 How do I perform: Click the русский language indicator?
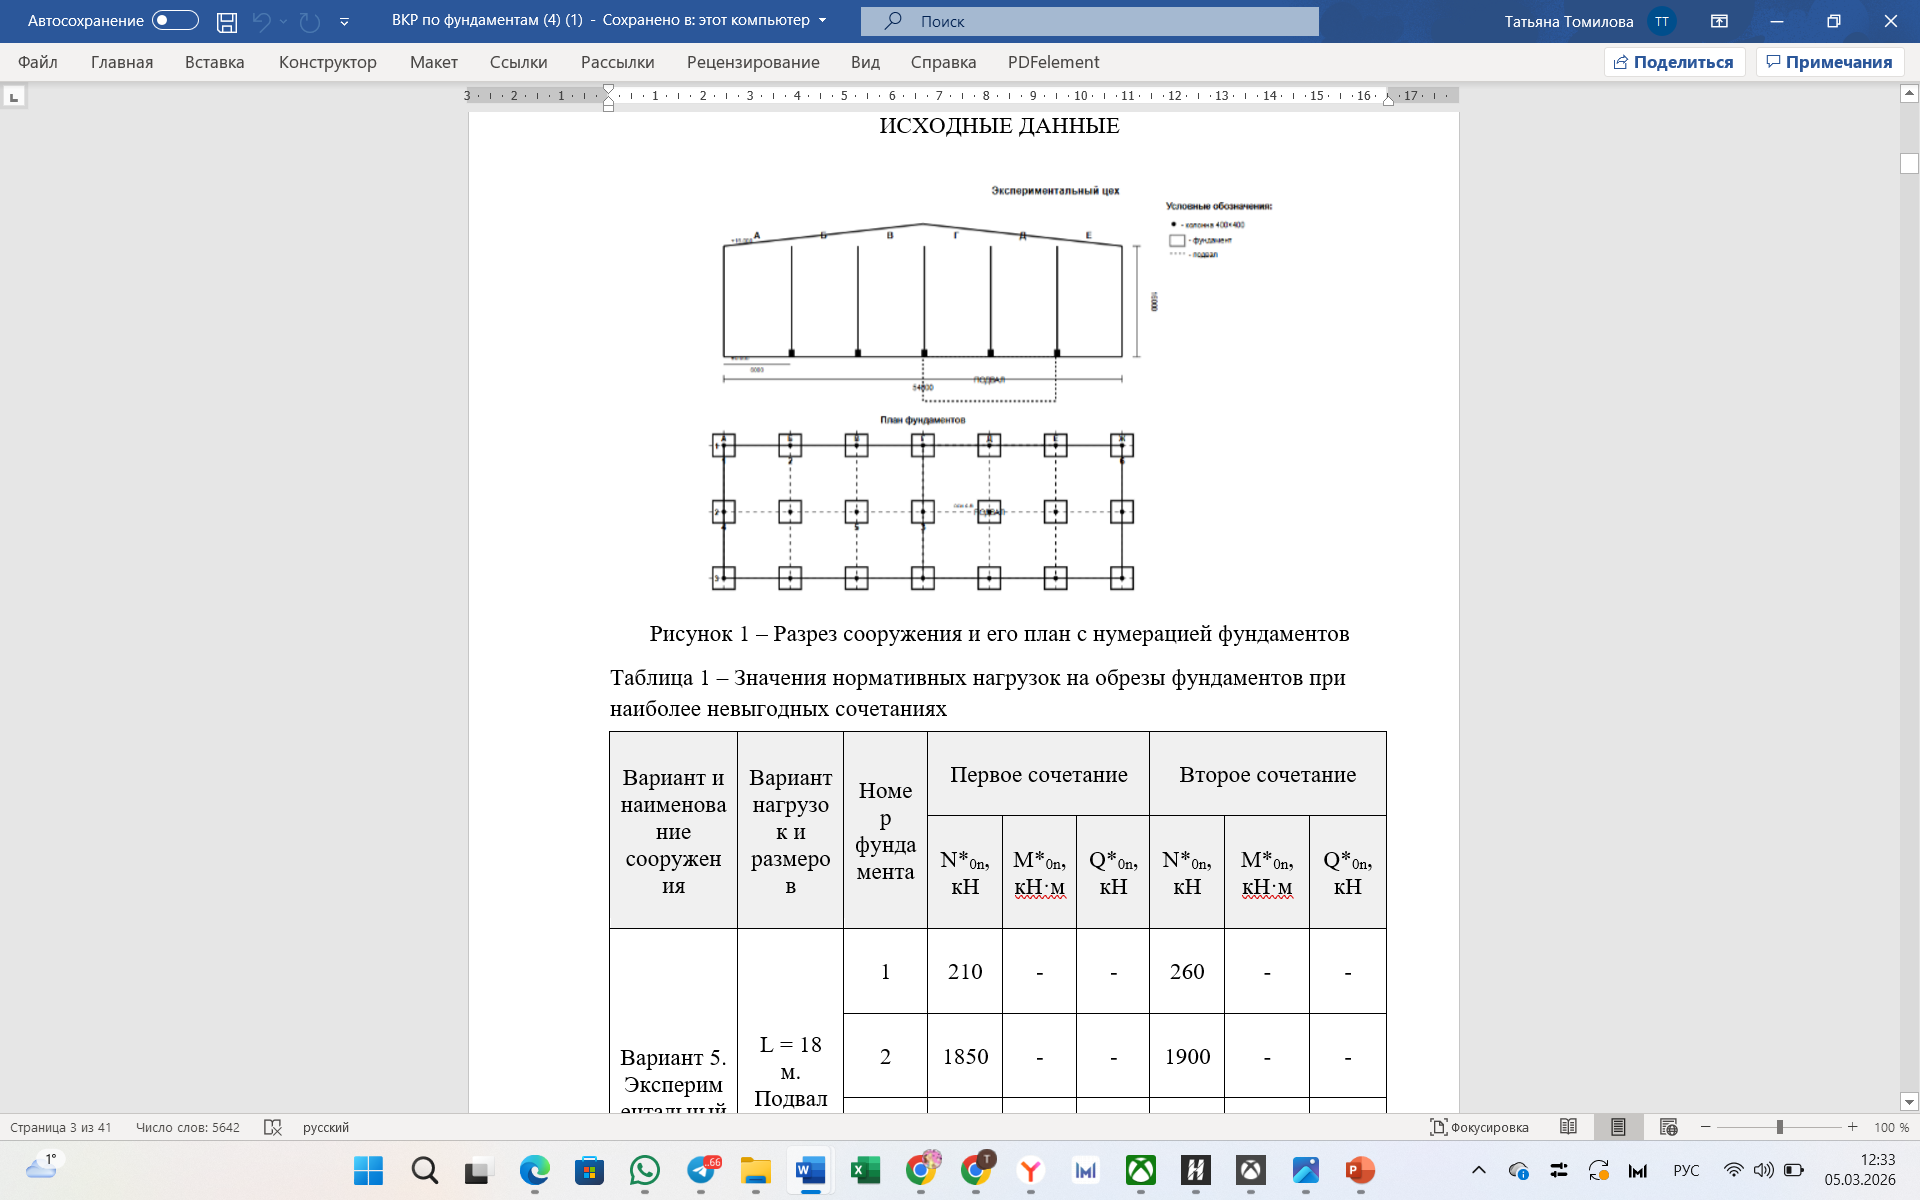(326, 1127)
